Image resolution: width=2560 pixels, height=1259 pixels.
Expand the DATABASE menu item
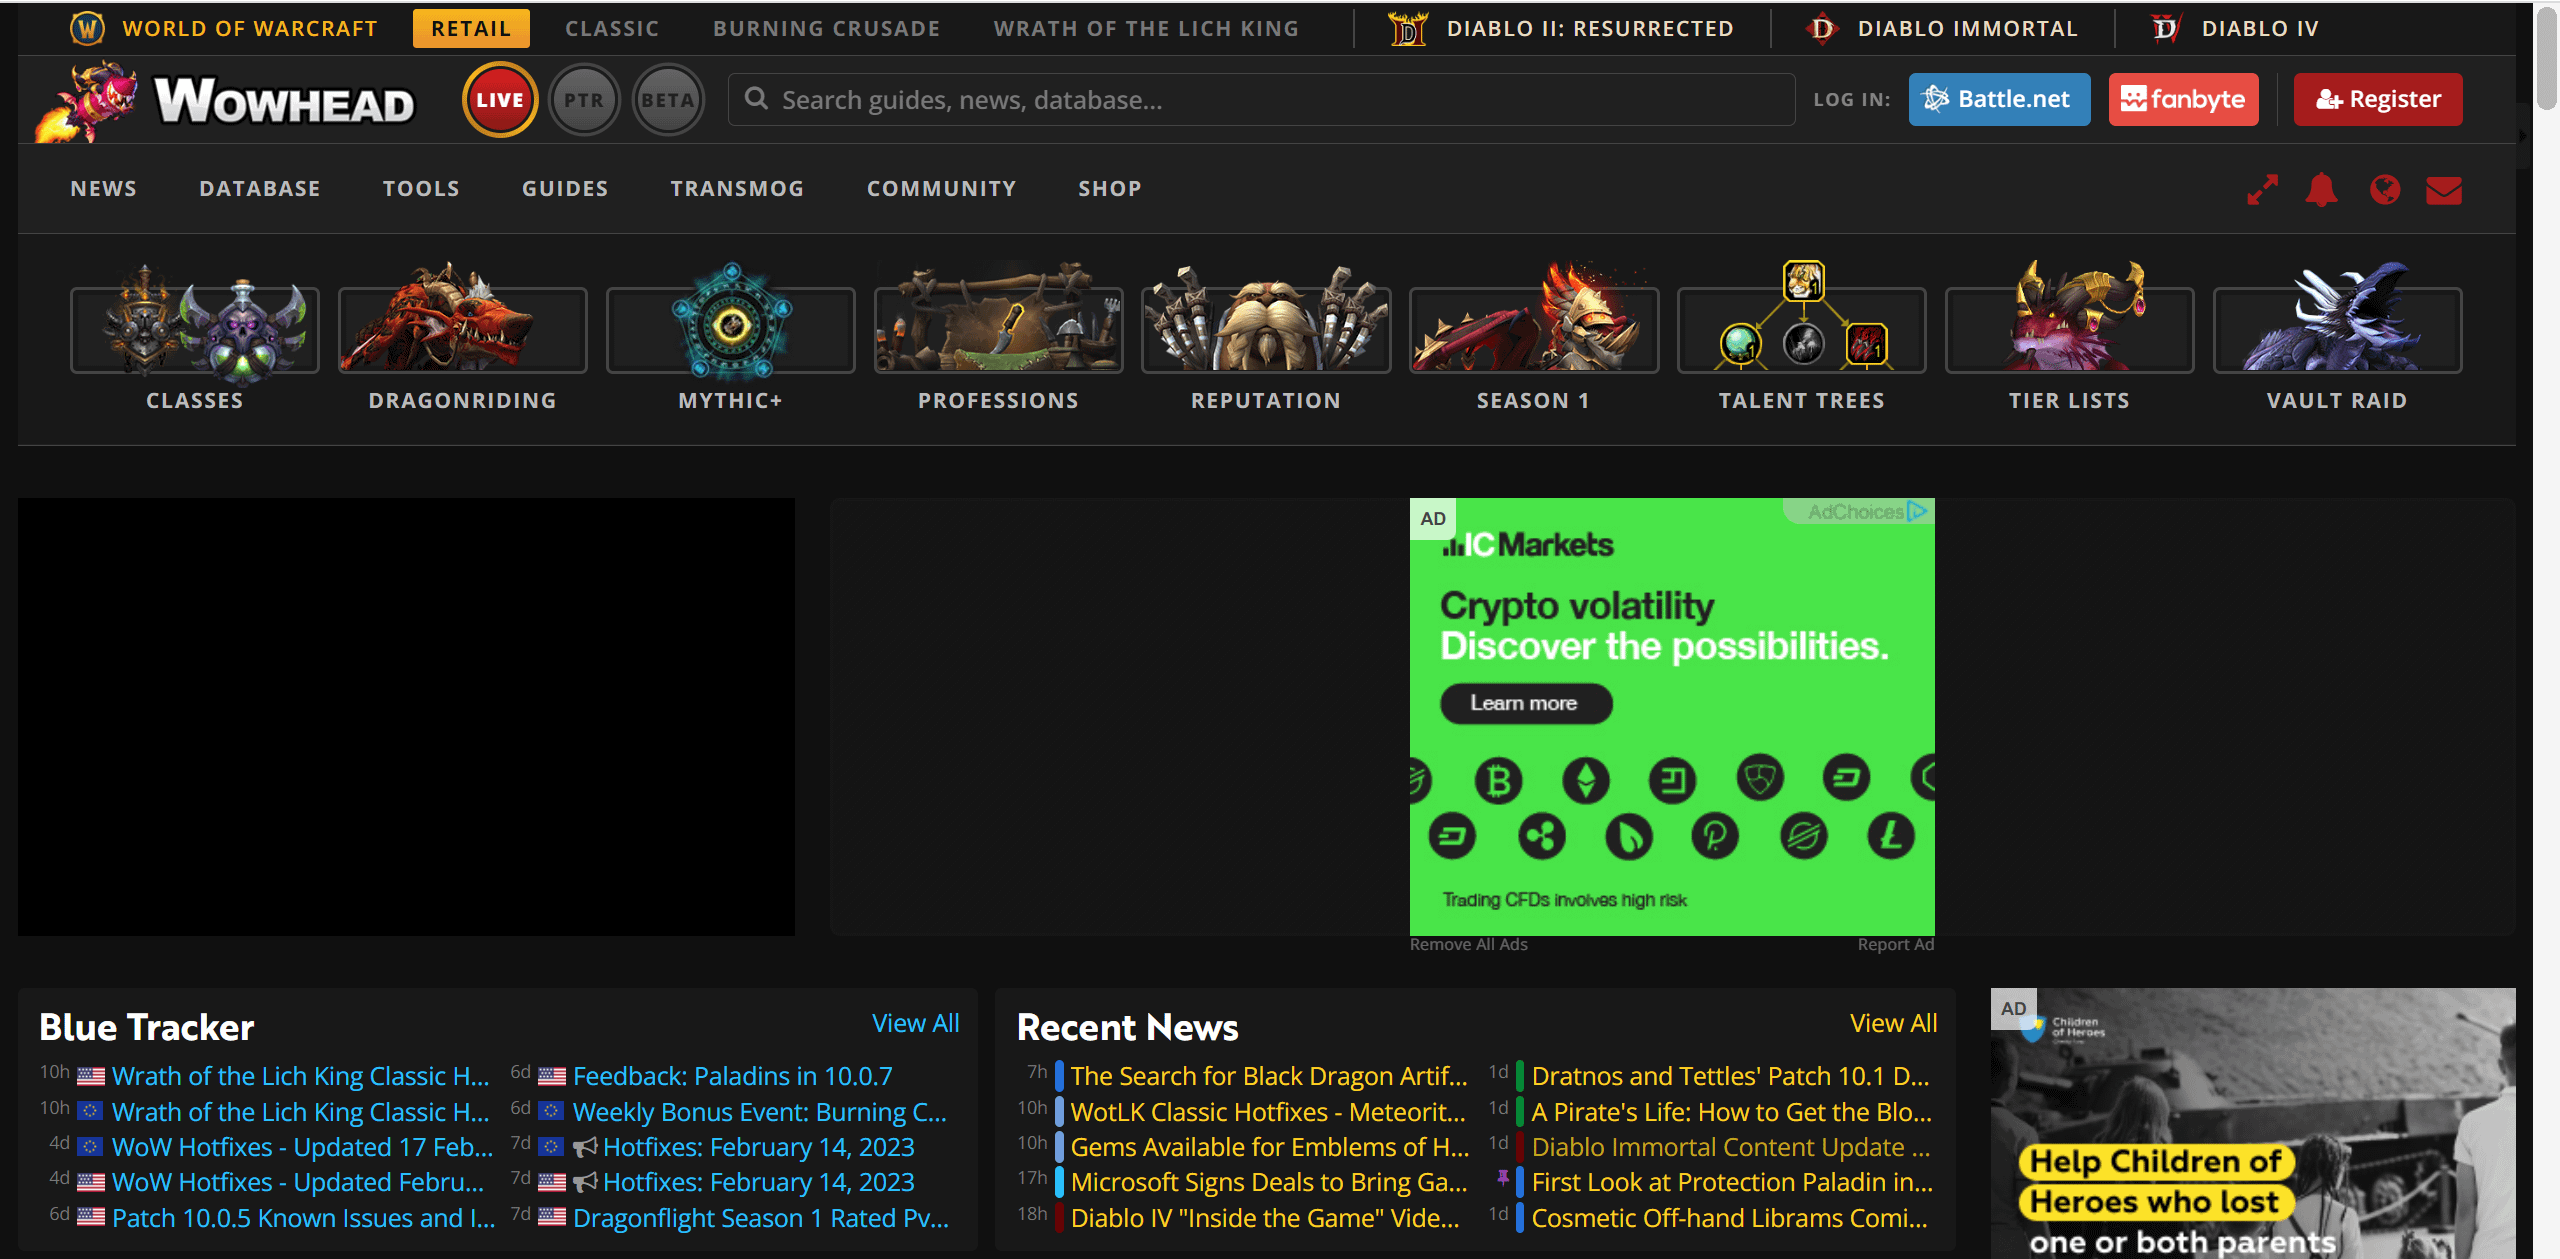pos(258,186)
